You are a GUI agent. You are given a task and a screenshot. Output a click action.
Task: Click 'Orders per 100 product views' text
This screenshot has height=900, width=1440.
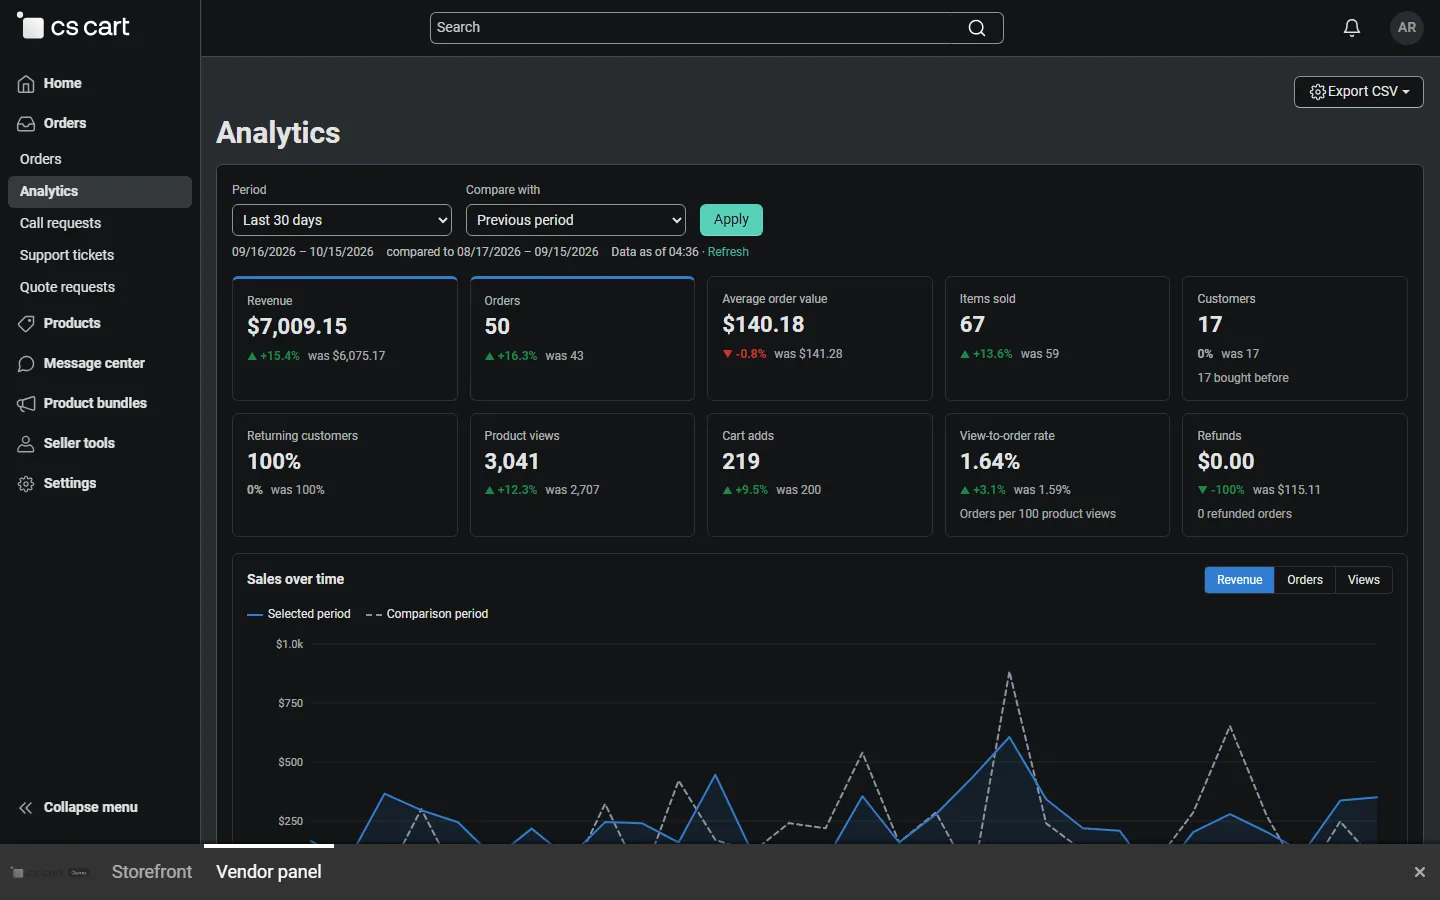tap(1038, 514)
